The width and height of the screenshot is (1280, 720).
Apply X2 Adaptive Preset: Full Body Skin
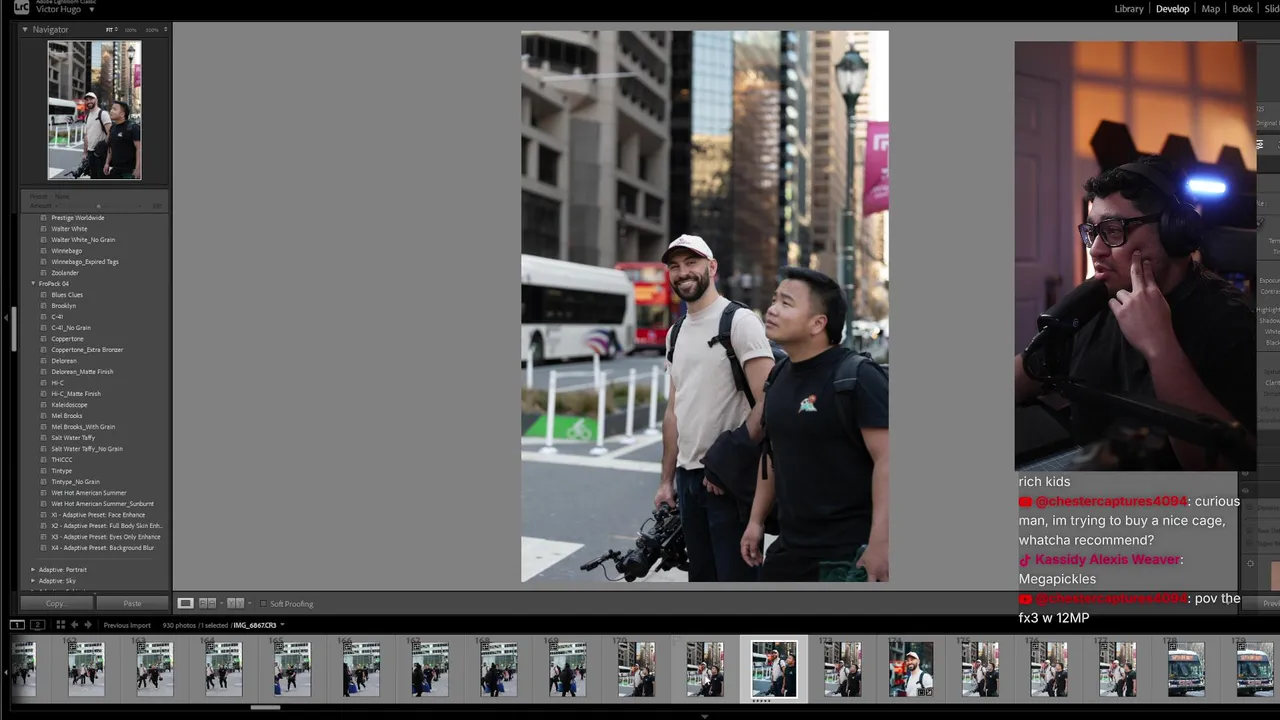[x=106, y=526]
